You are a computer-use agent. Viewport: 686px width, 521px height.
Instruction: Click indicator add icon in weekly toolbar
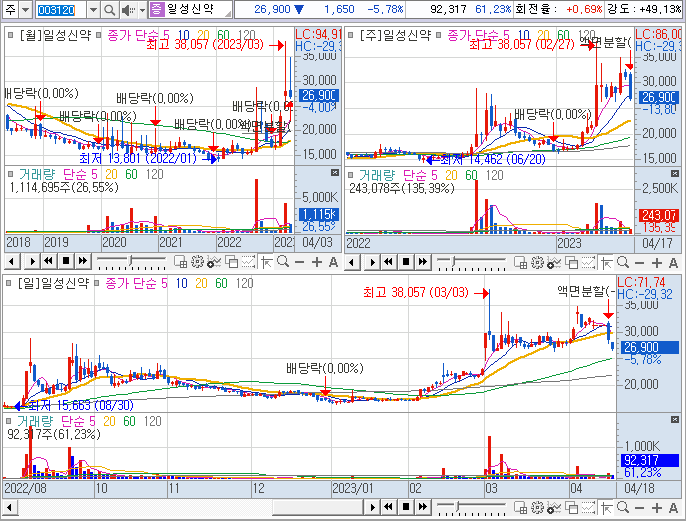coord(554,262)
